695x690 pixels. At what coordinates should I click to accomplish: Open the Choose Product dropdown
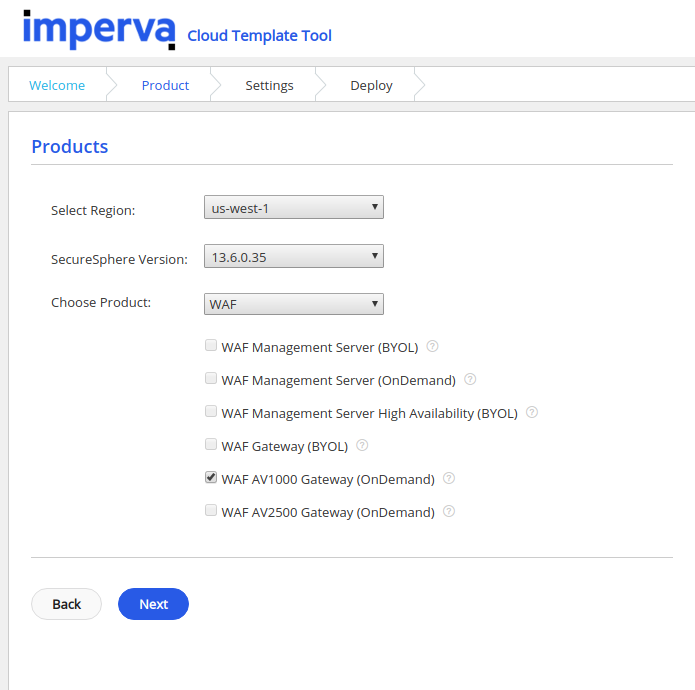coord(293,304)
